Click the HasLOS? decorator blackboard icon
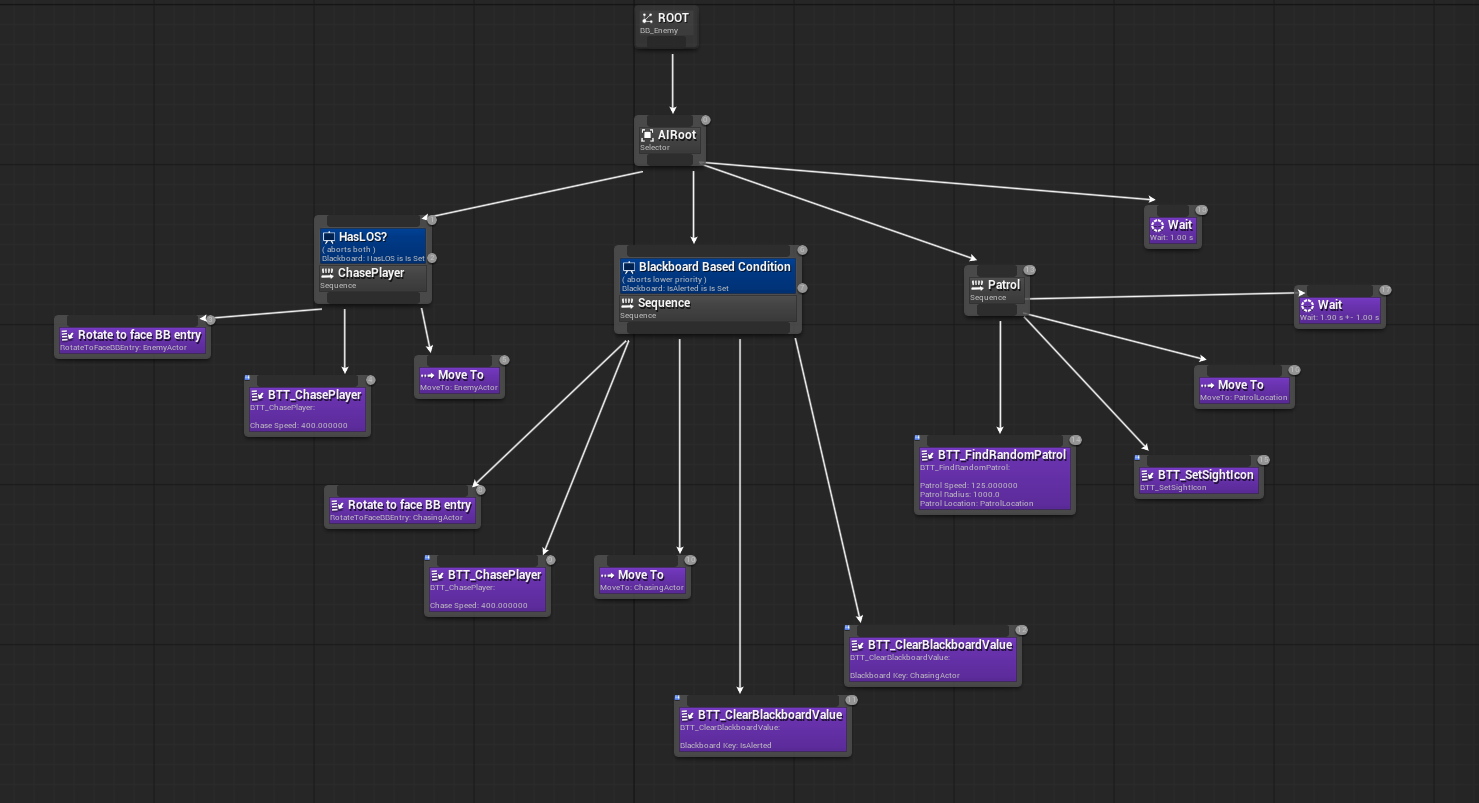The image size is (1479, 803). point(328,238)
